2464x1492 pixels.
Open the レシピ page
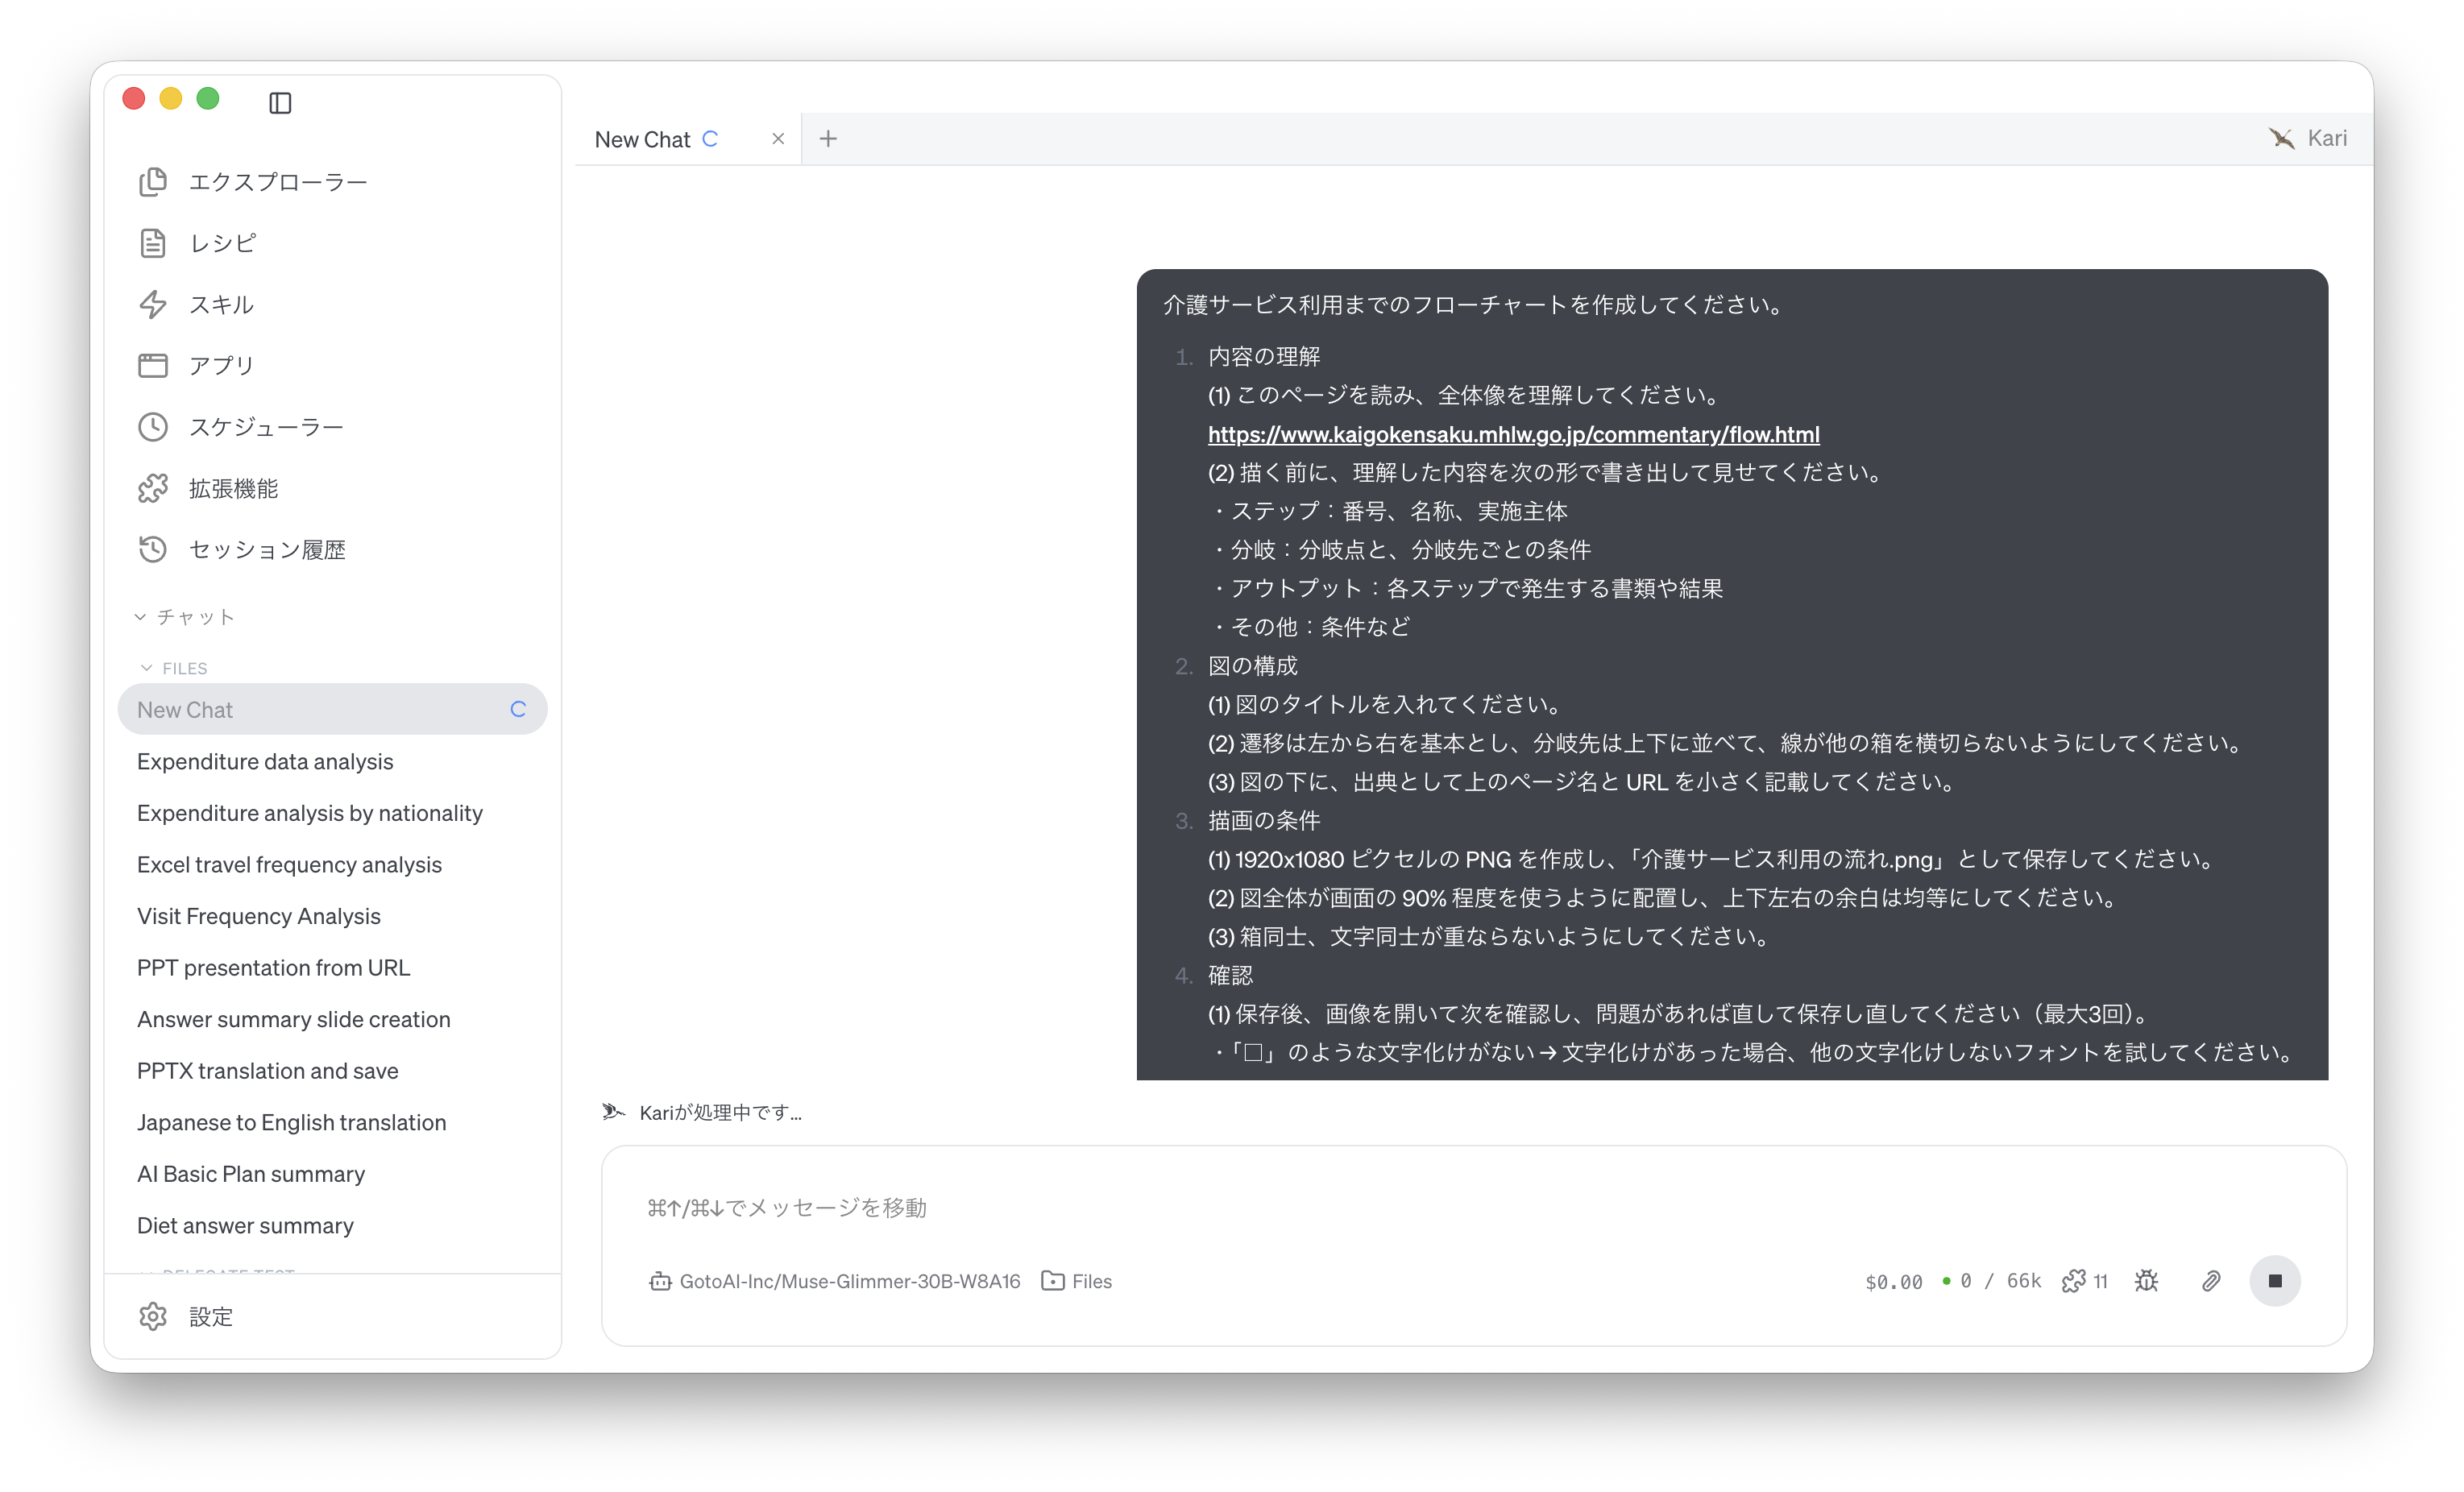point(197,243)
